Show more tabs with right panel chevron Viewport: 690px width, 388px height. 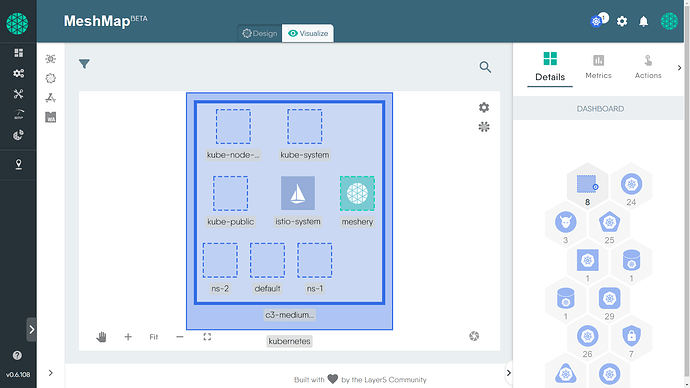(679, 68)
